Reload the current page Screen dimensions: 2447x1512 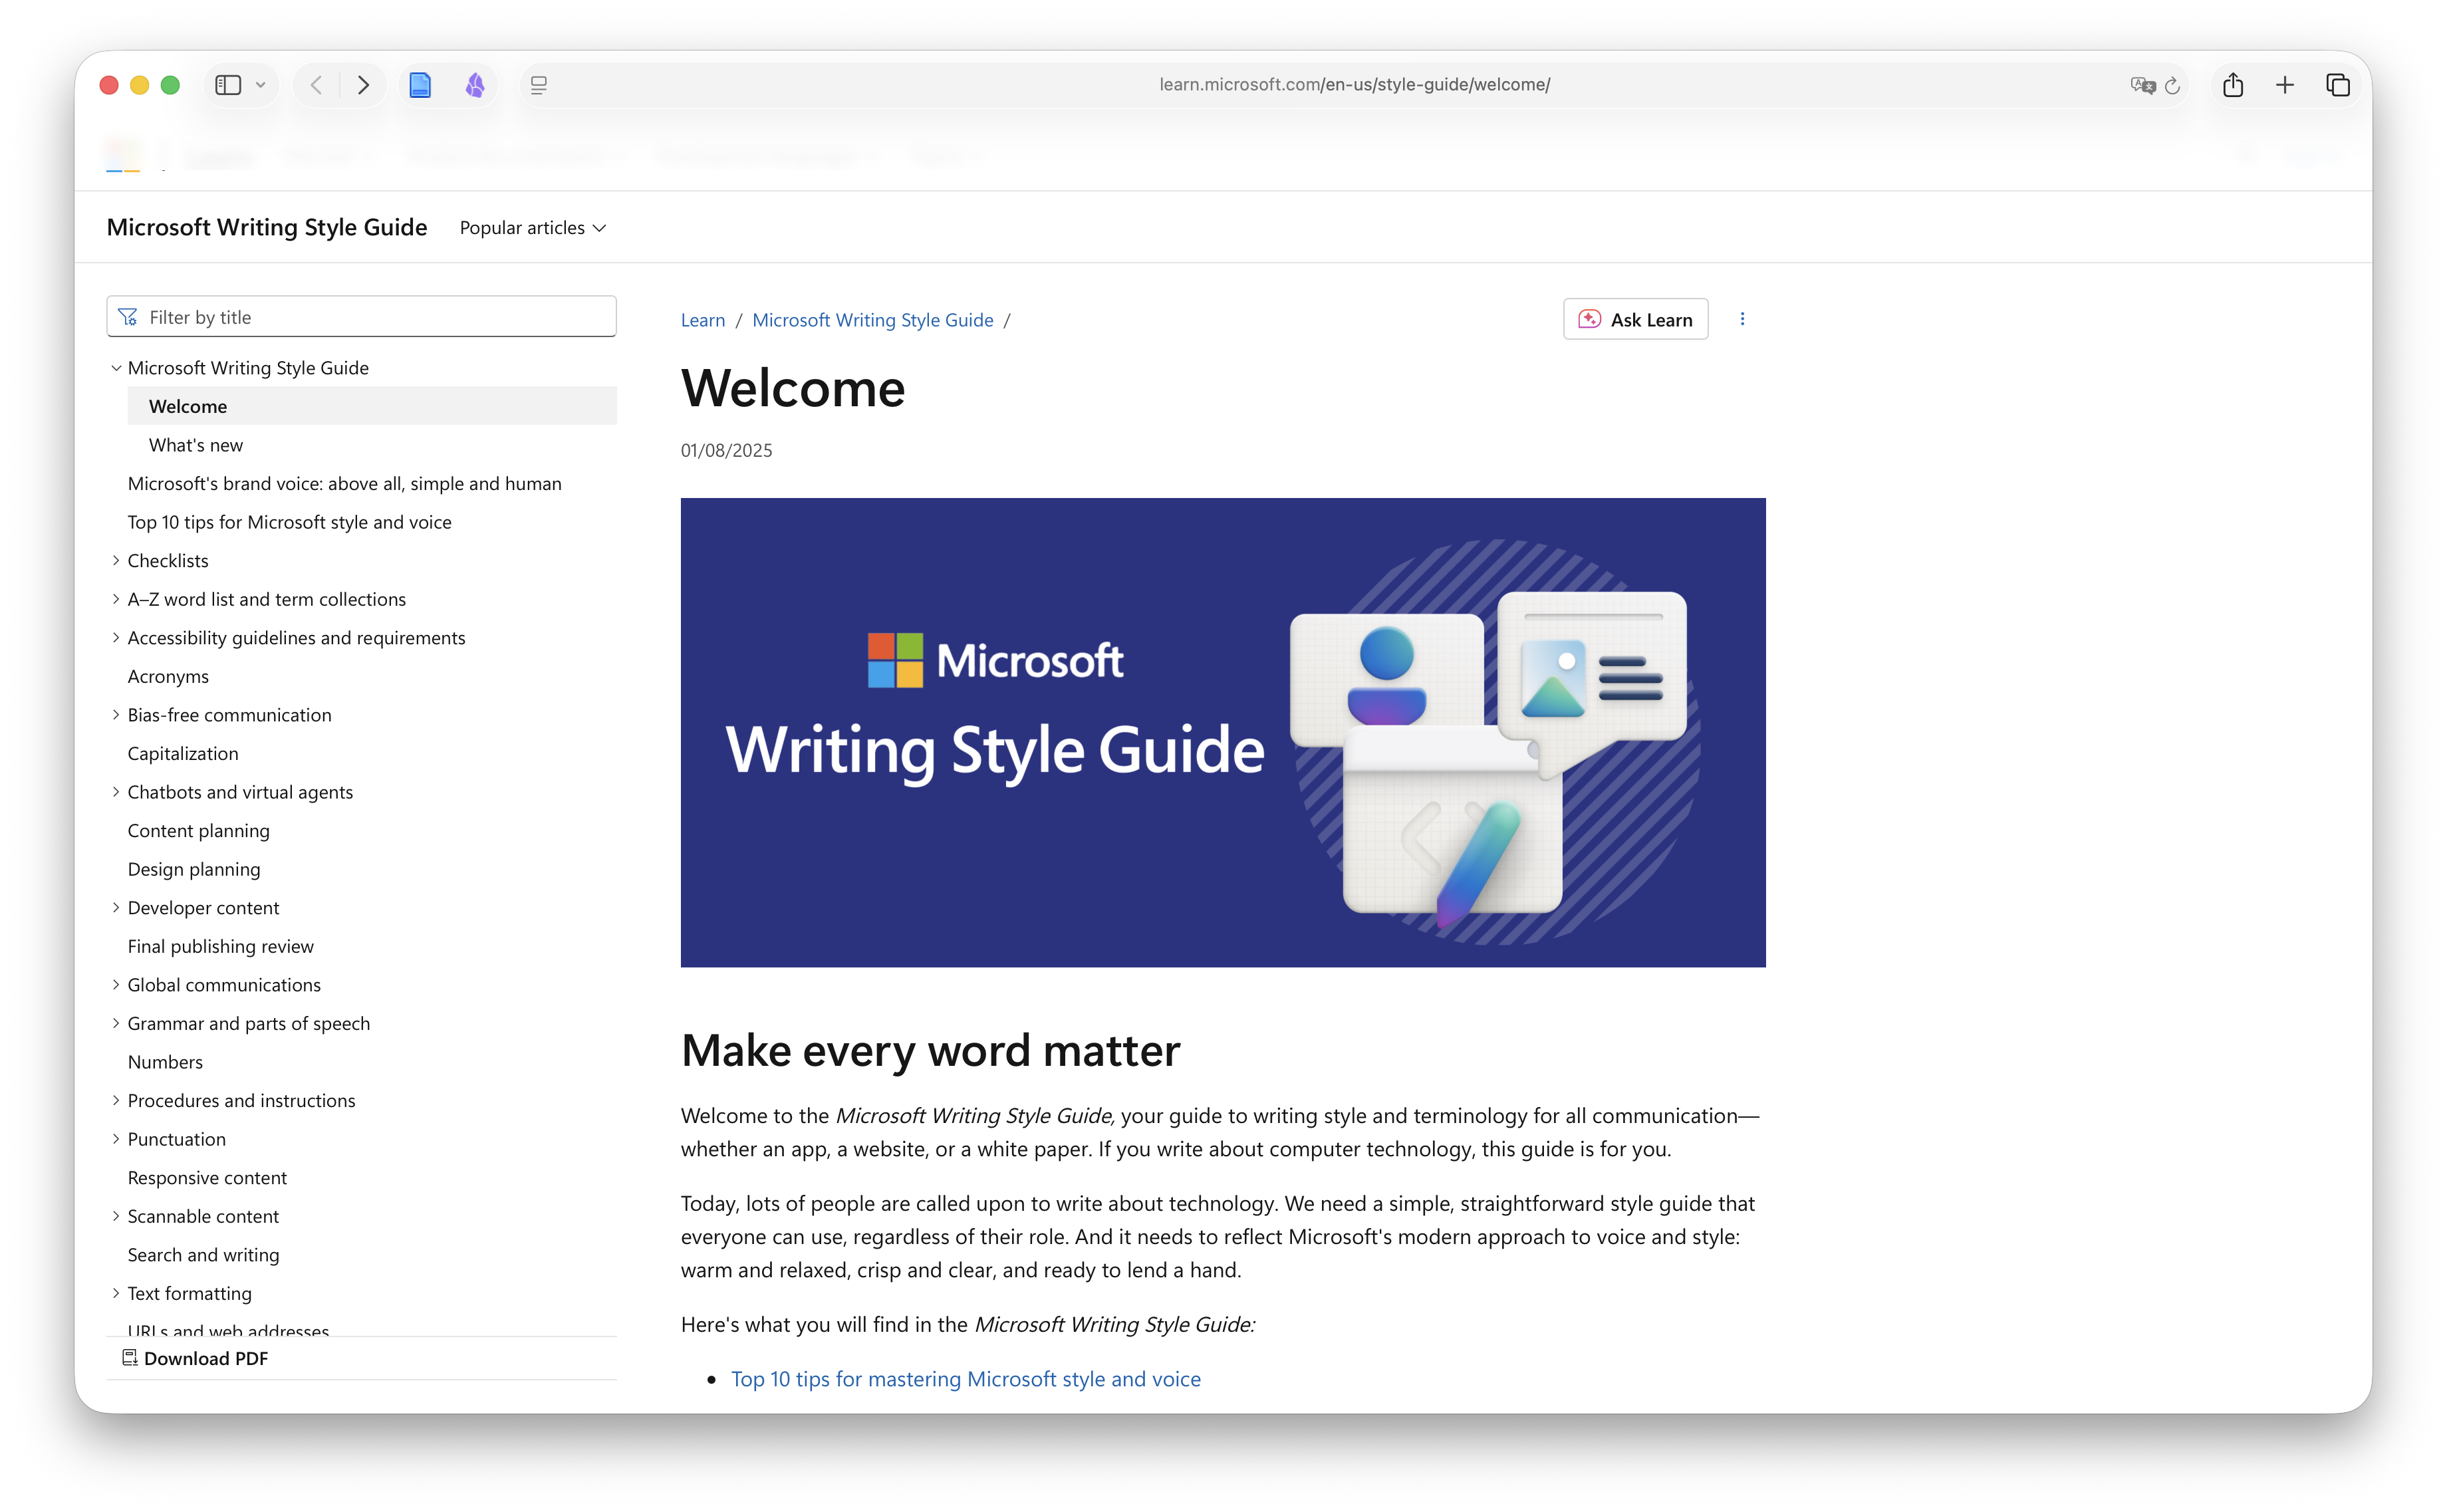click(x=2172, y=85)
